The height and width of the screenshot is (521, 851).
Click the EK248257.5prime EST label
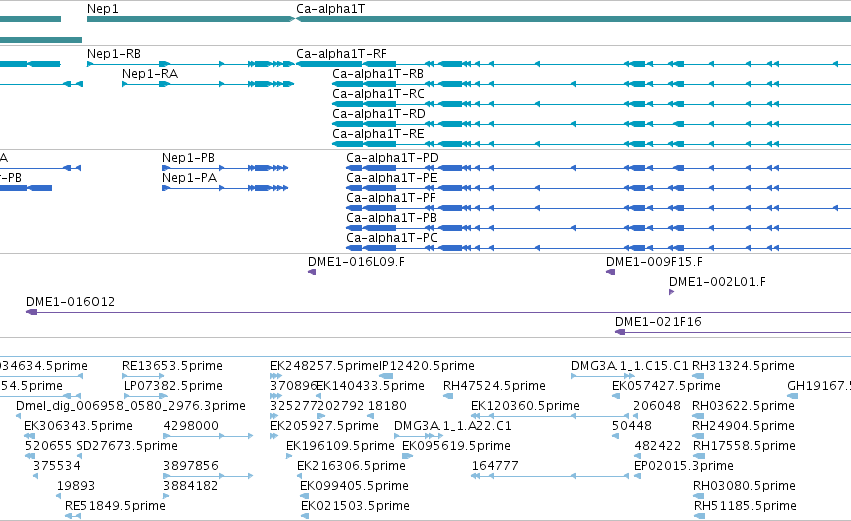(324, 366)
